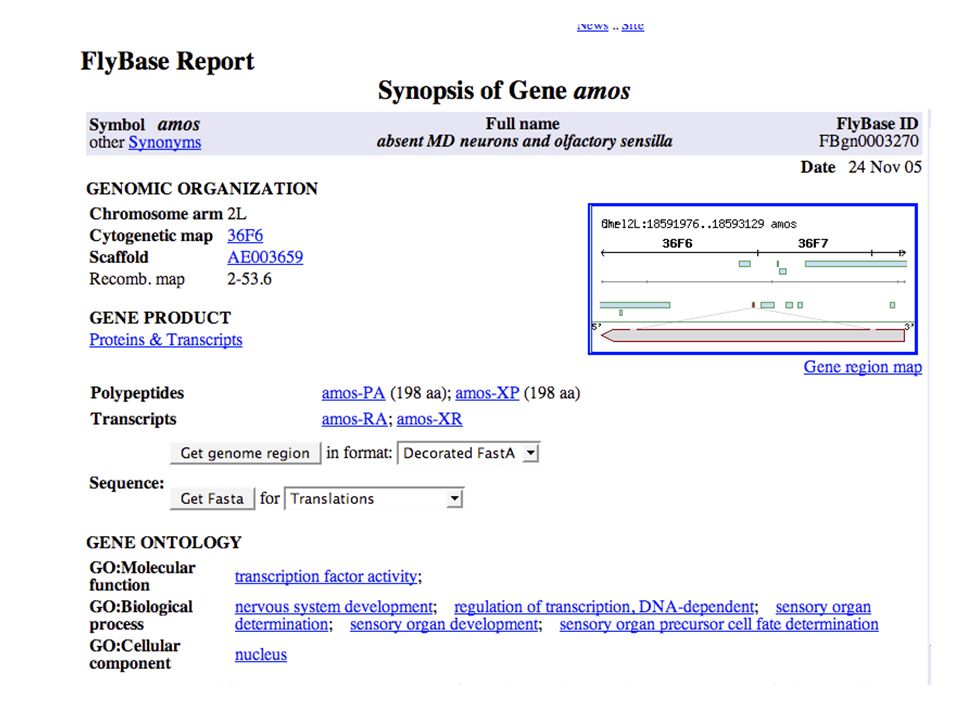Click the Synopsis of Gene amos heading
This screenshot has height=720, width=960.
pos(504,91)
